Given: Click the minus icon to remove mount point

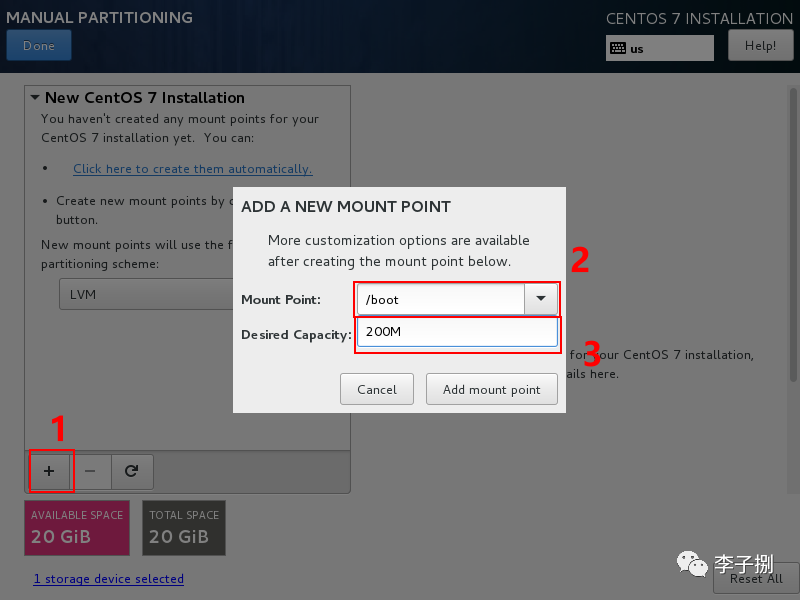Looking at the screenshot, I should point(90,471).
